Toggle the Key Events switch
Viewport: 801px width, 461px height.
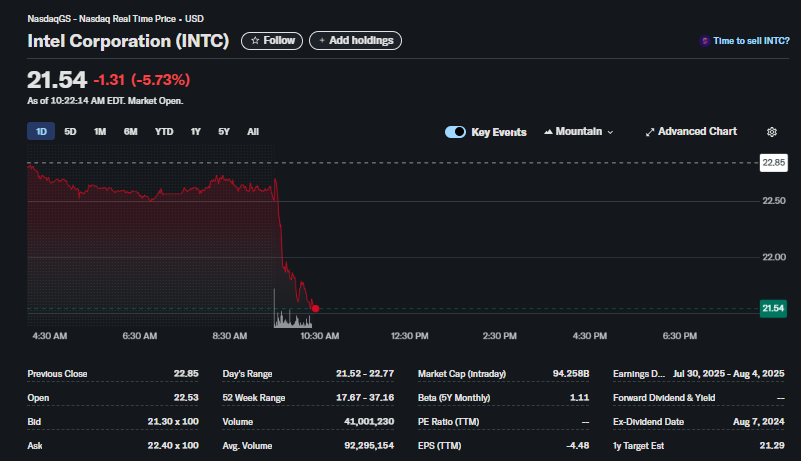tap(455, 132)
